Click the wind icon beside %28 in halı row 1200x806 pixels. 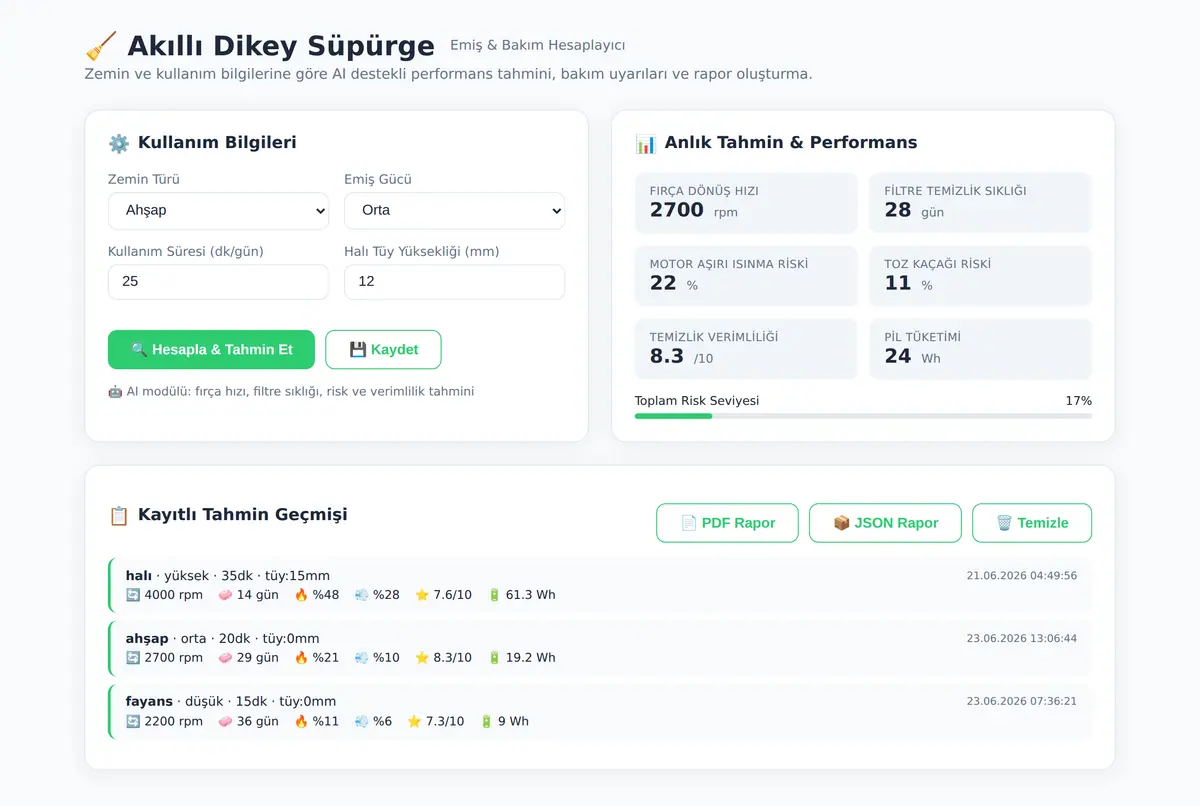click(361, 595)
